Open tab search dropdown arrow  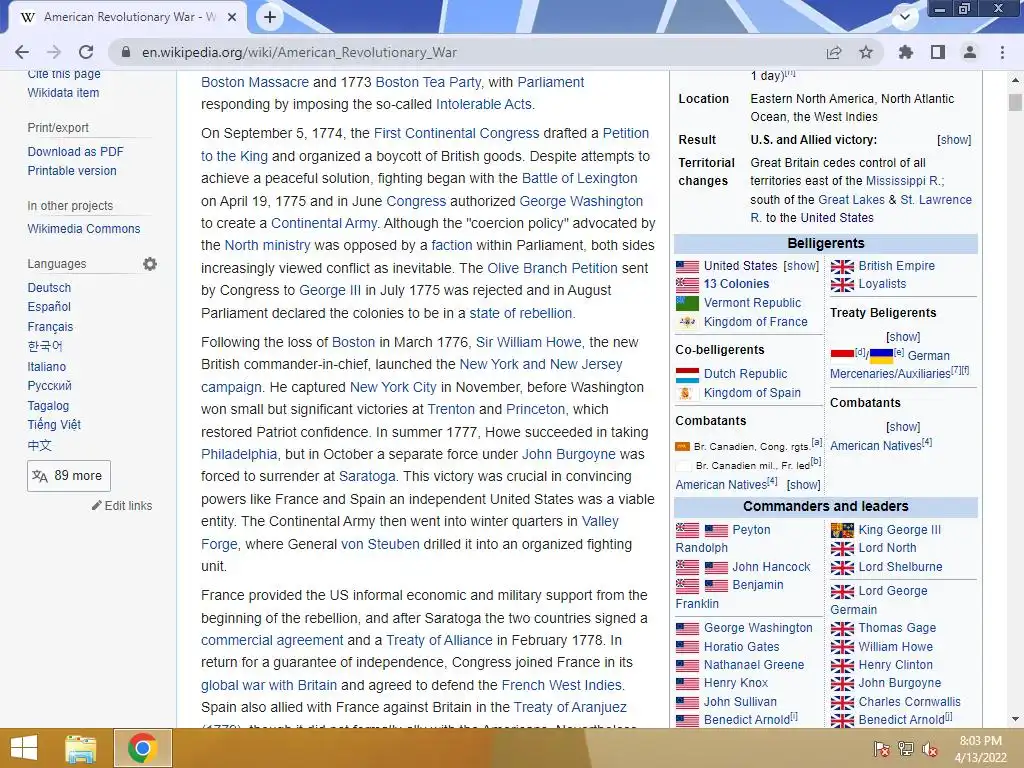tap(905, 17)
